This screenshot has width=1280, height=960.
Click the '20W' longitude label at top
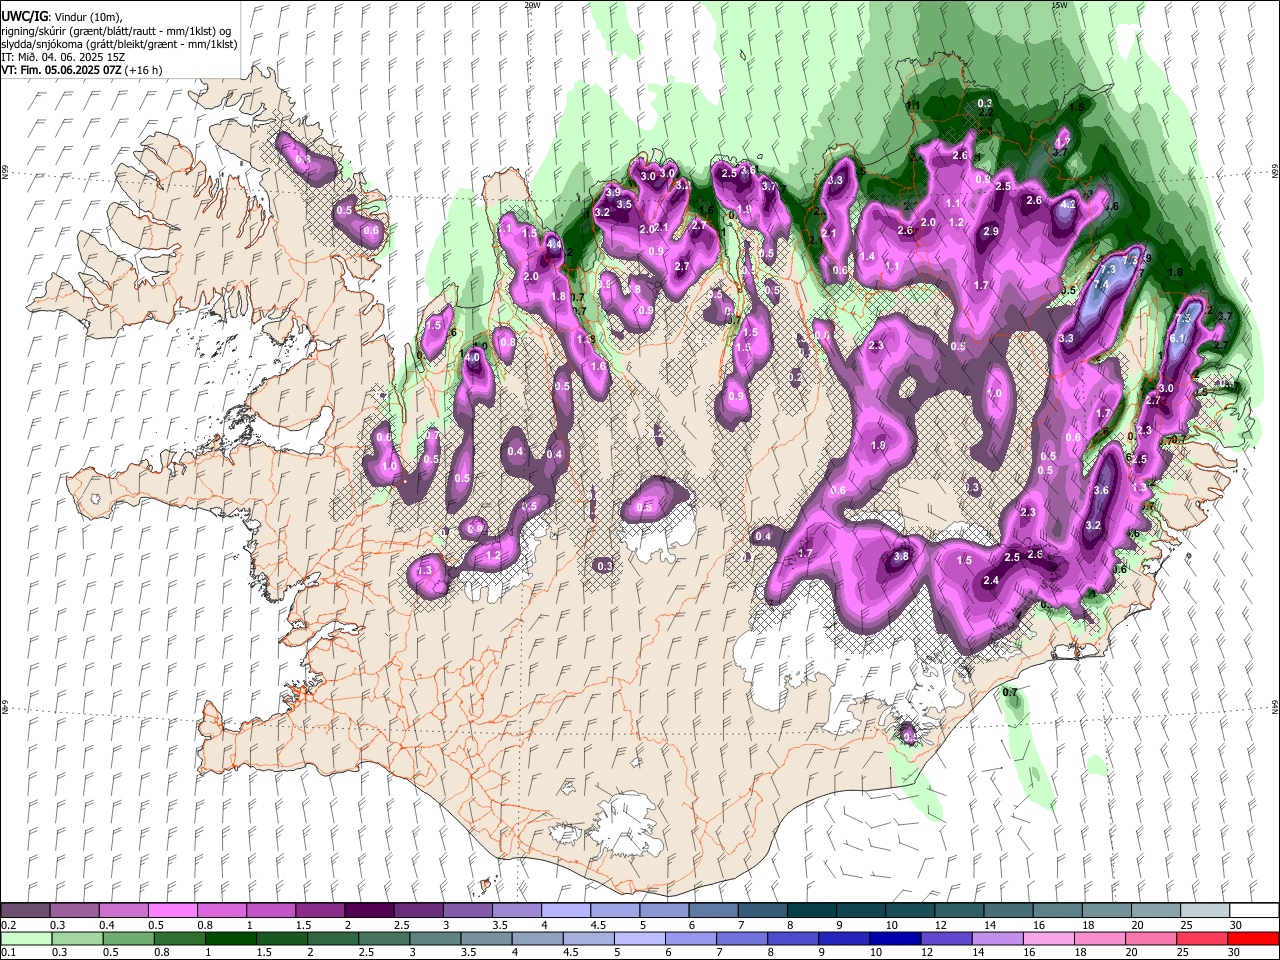(532, 5)
